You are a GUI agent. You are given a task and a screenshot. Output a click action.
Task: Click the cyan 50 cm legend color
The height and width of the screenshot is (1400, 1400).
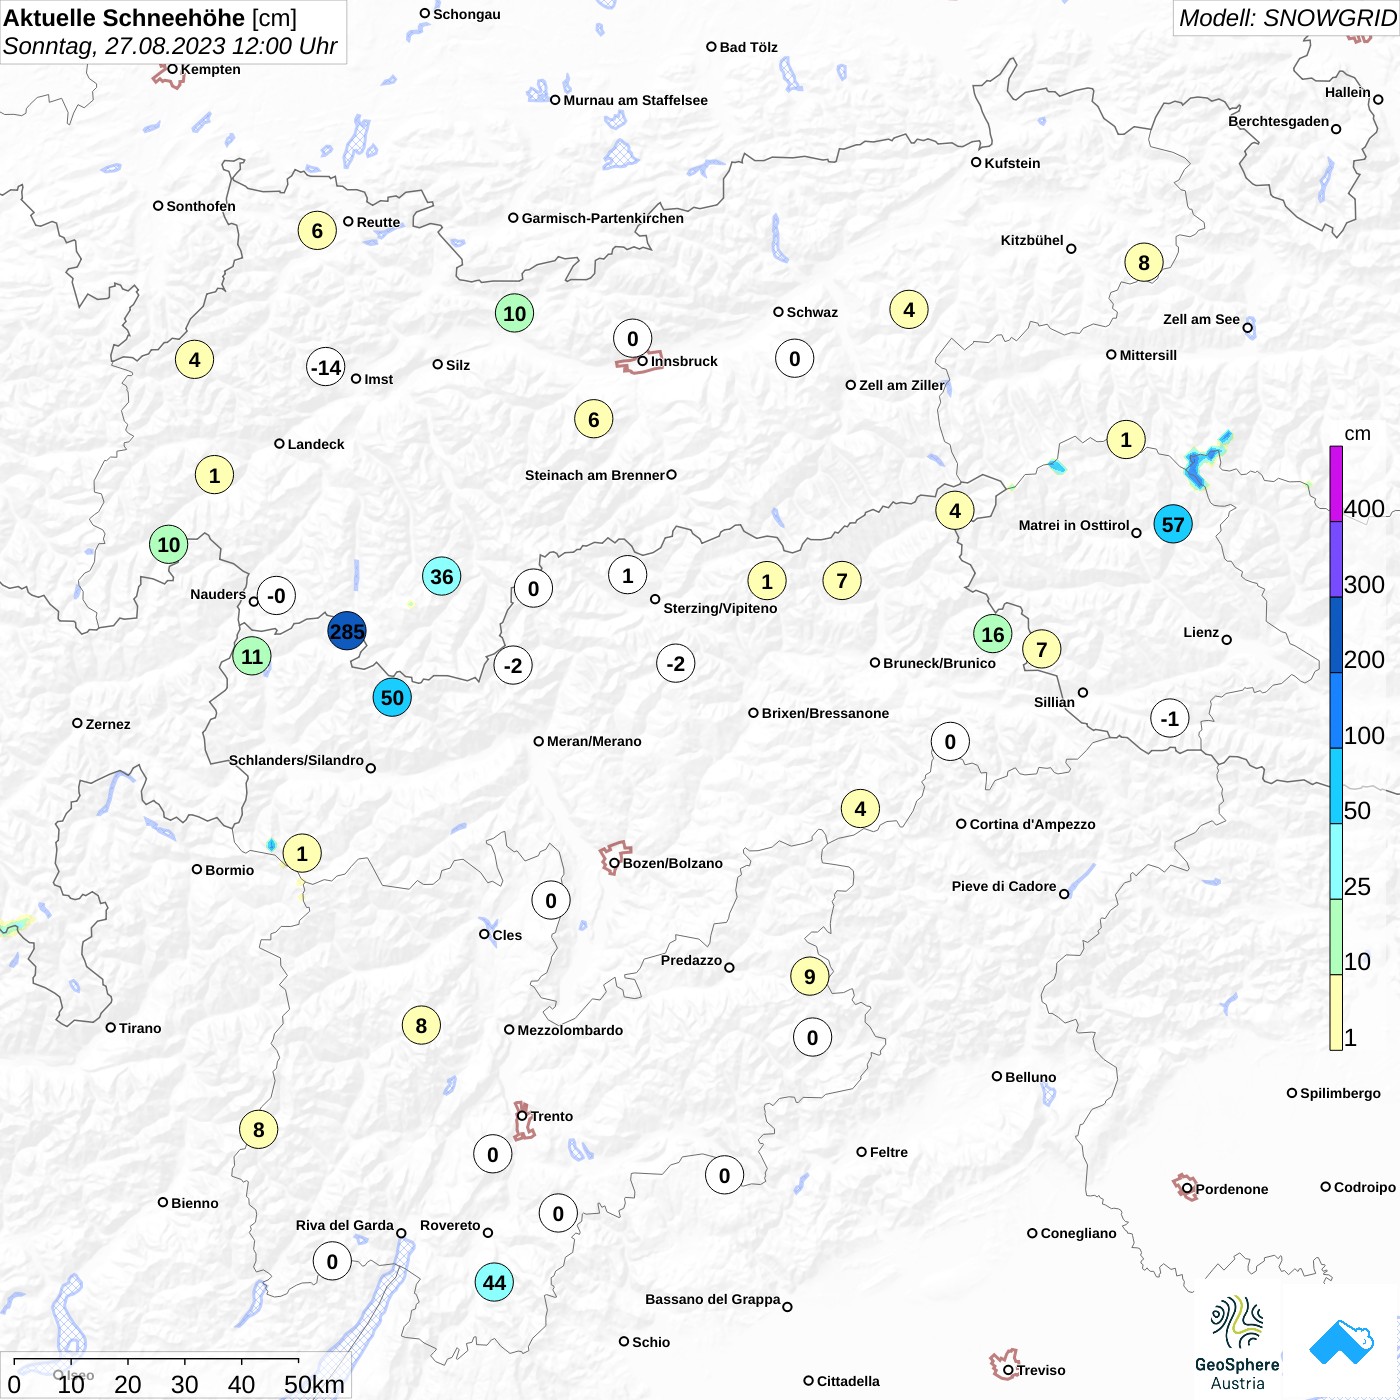coord(1336,786)
